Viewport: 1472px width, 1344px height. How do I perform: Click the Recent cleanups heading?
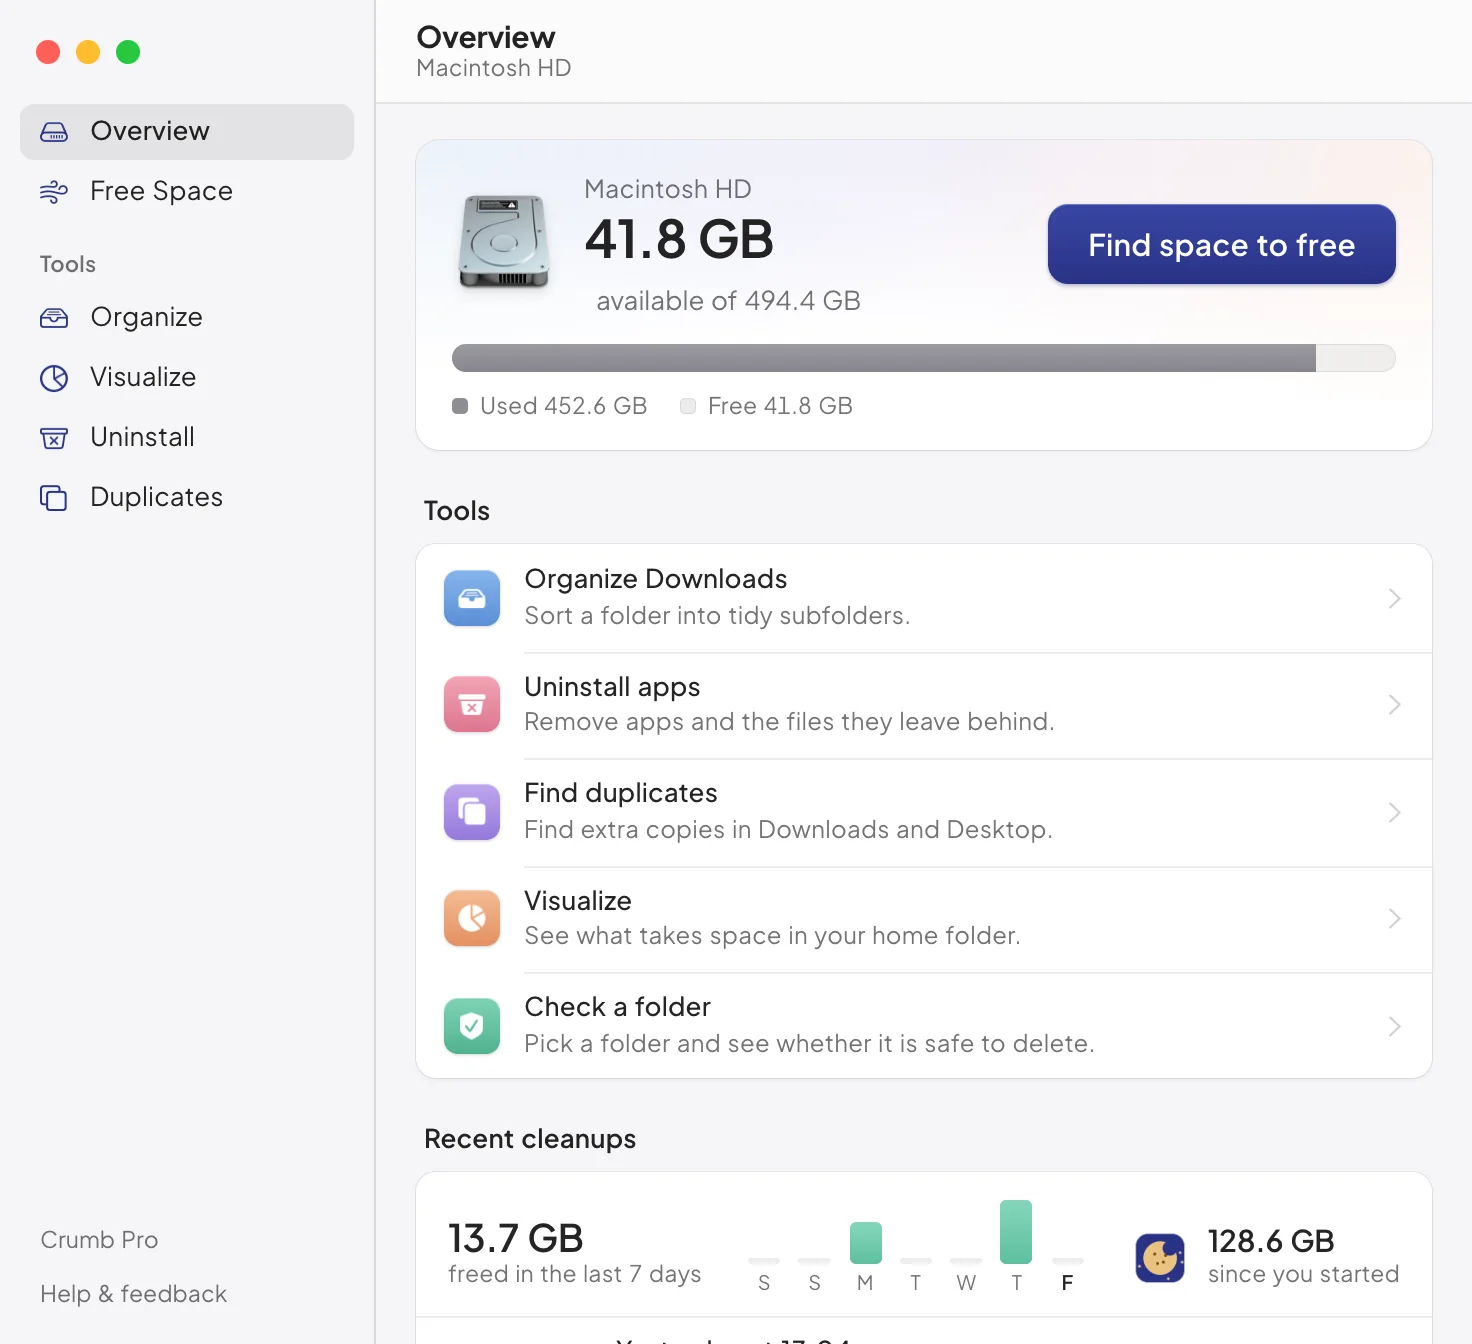click(x=530, y=1139)
